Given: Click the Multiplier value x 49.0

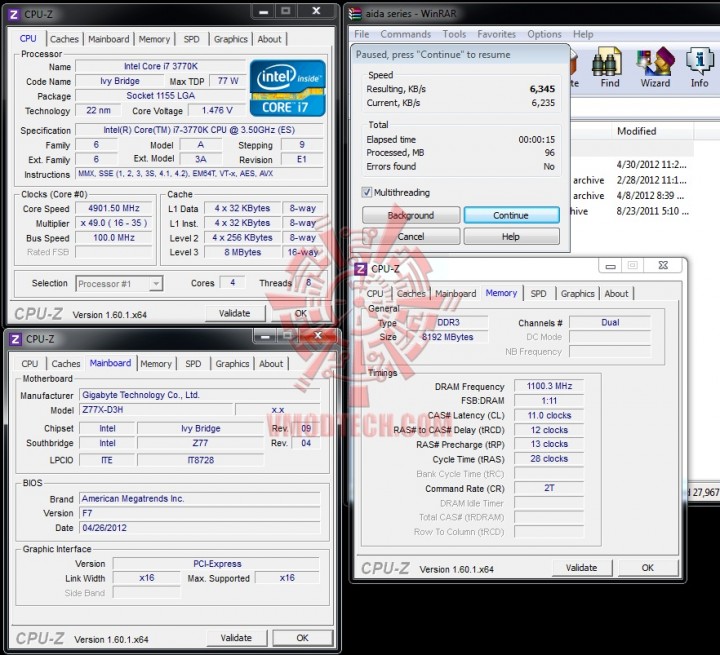Looking at the screenshot, I should [114, 223].
